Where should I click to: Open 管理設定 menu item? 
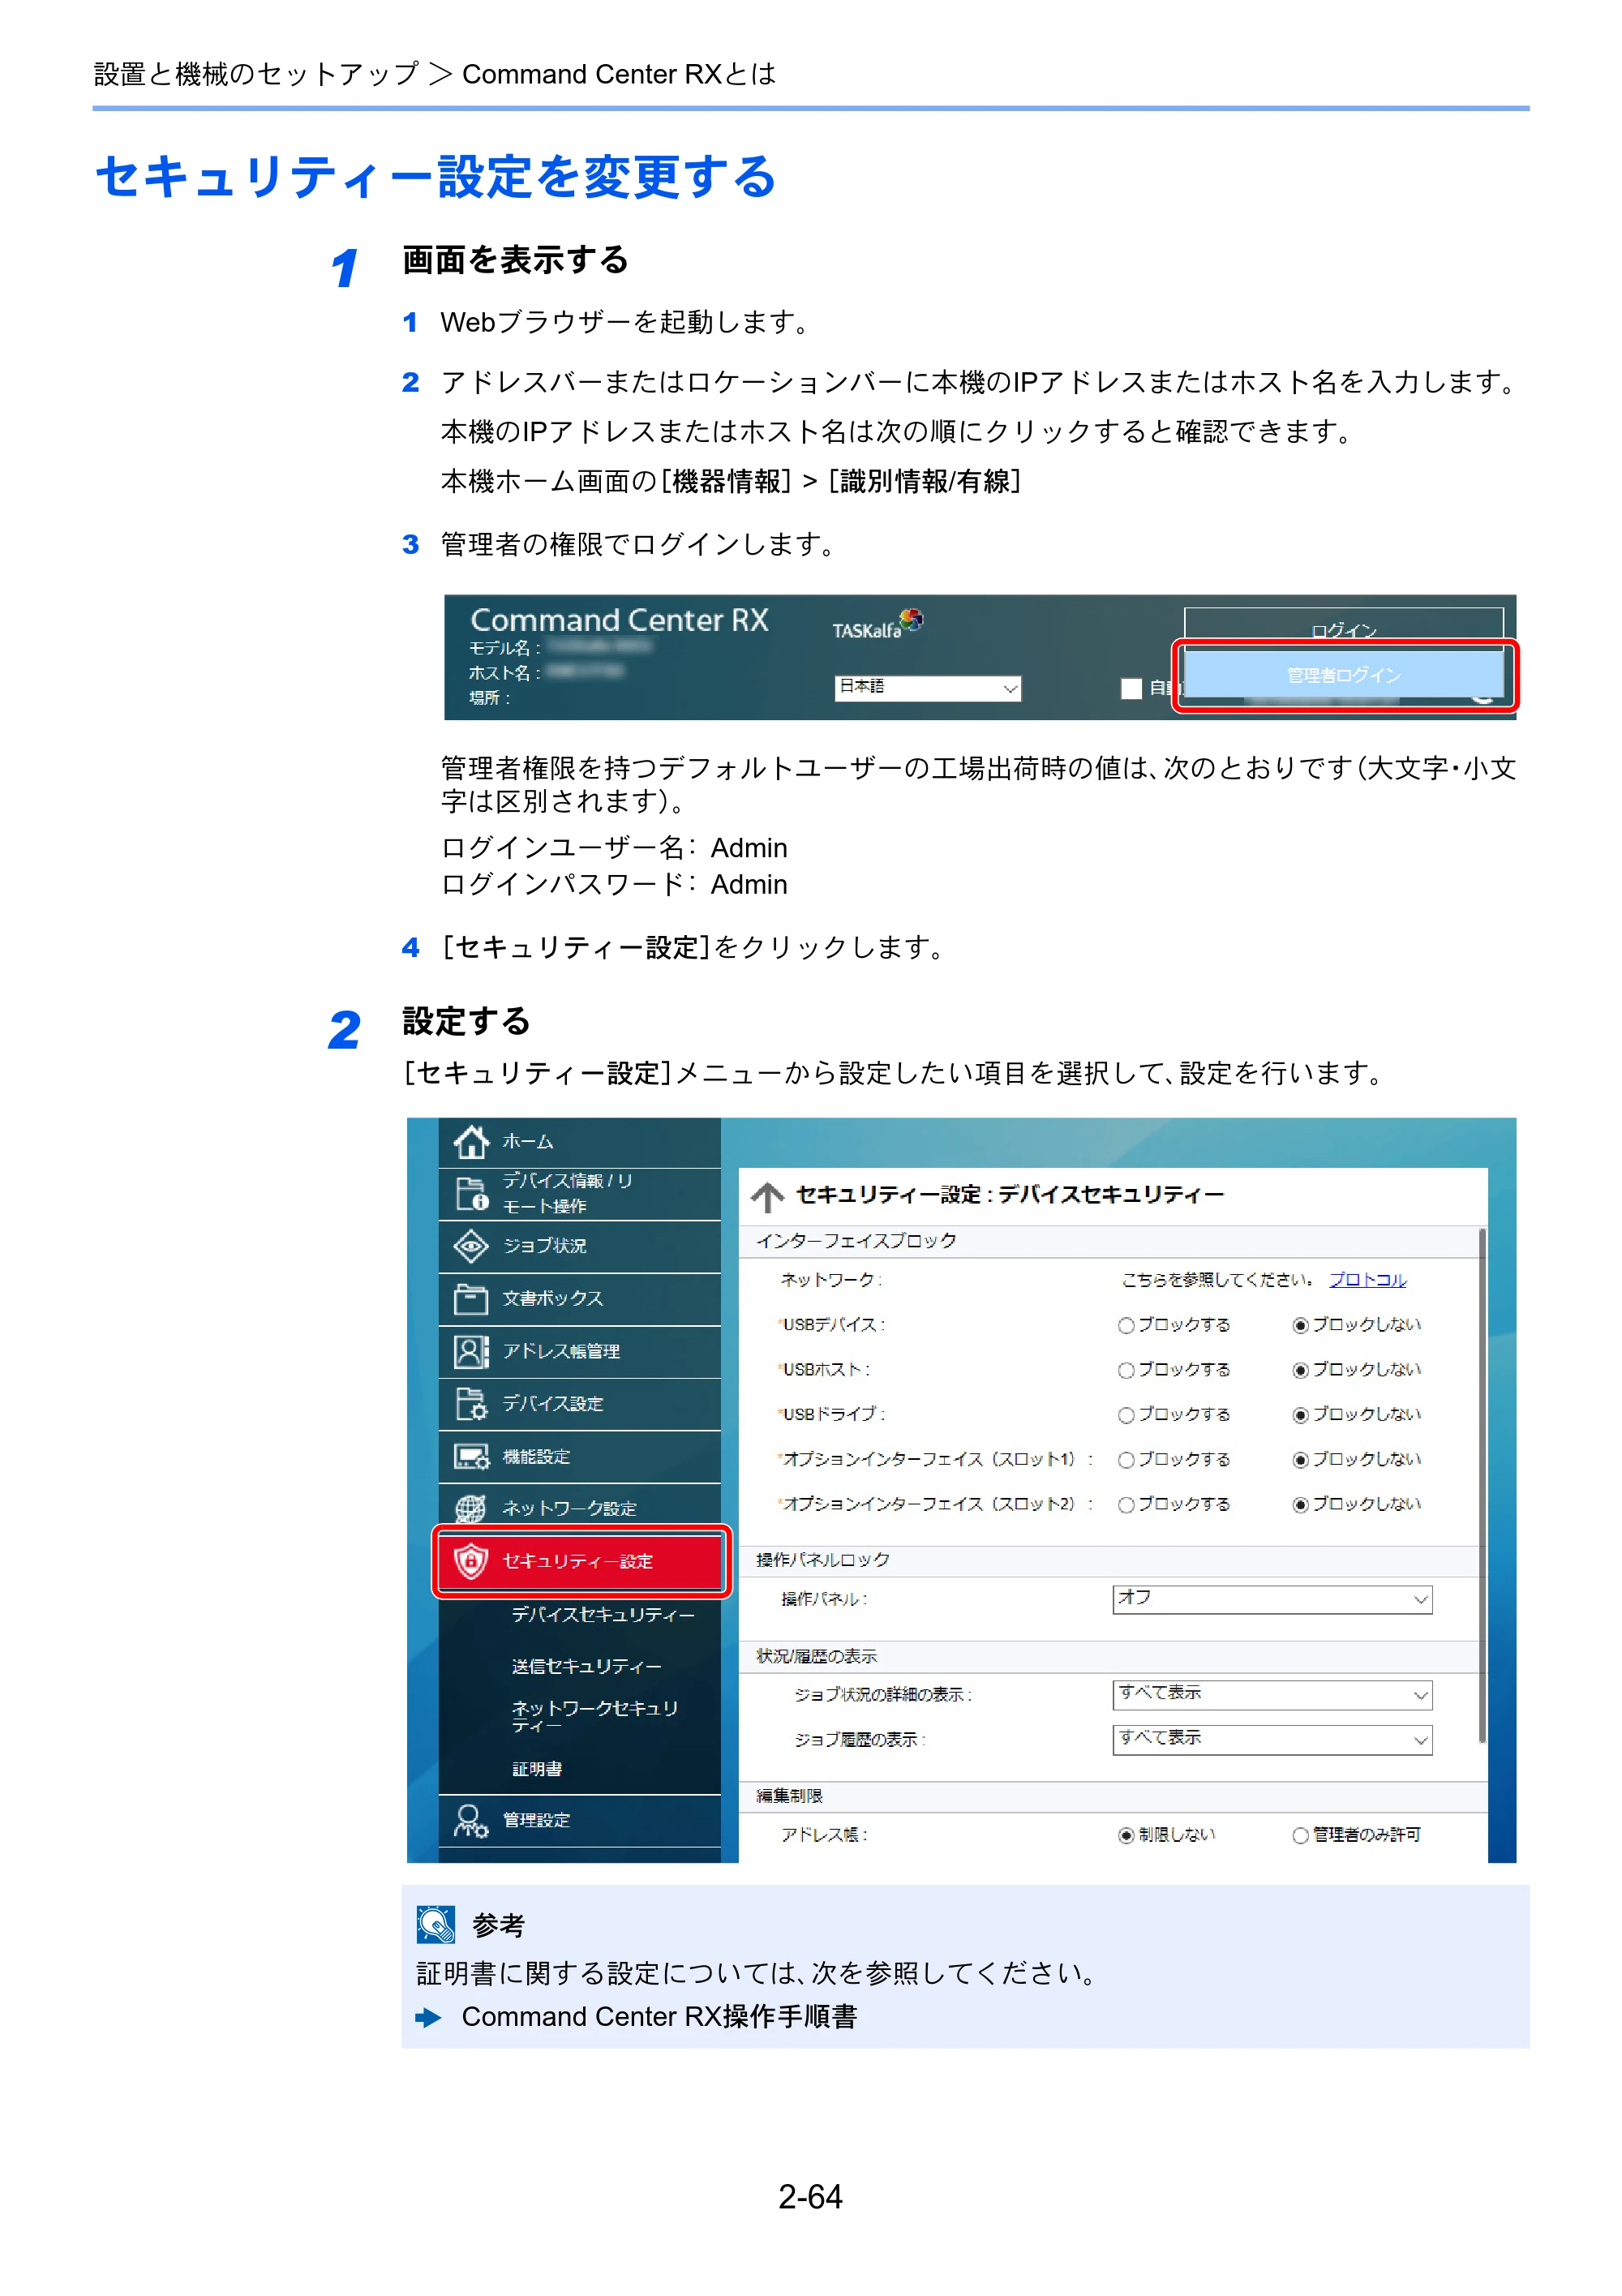579,1821
